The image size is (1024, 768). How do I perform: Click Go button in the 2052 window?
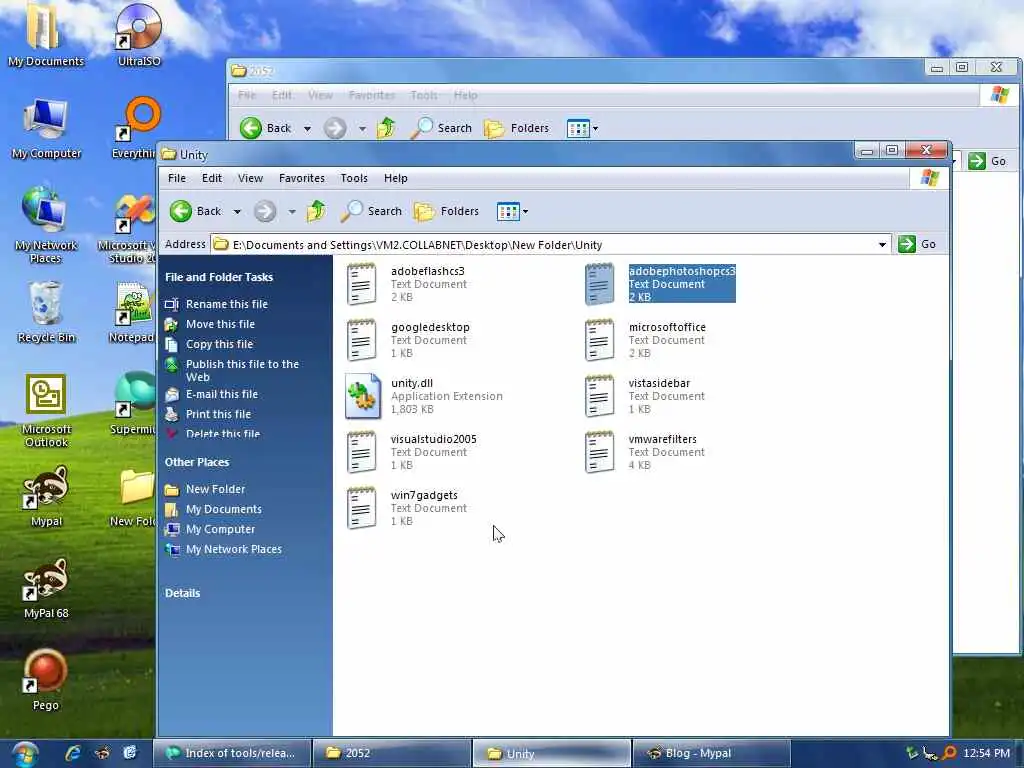point(987,161)
